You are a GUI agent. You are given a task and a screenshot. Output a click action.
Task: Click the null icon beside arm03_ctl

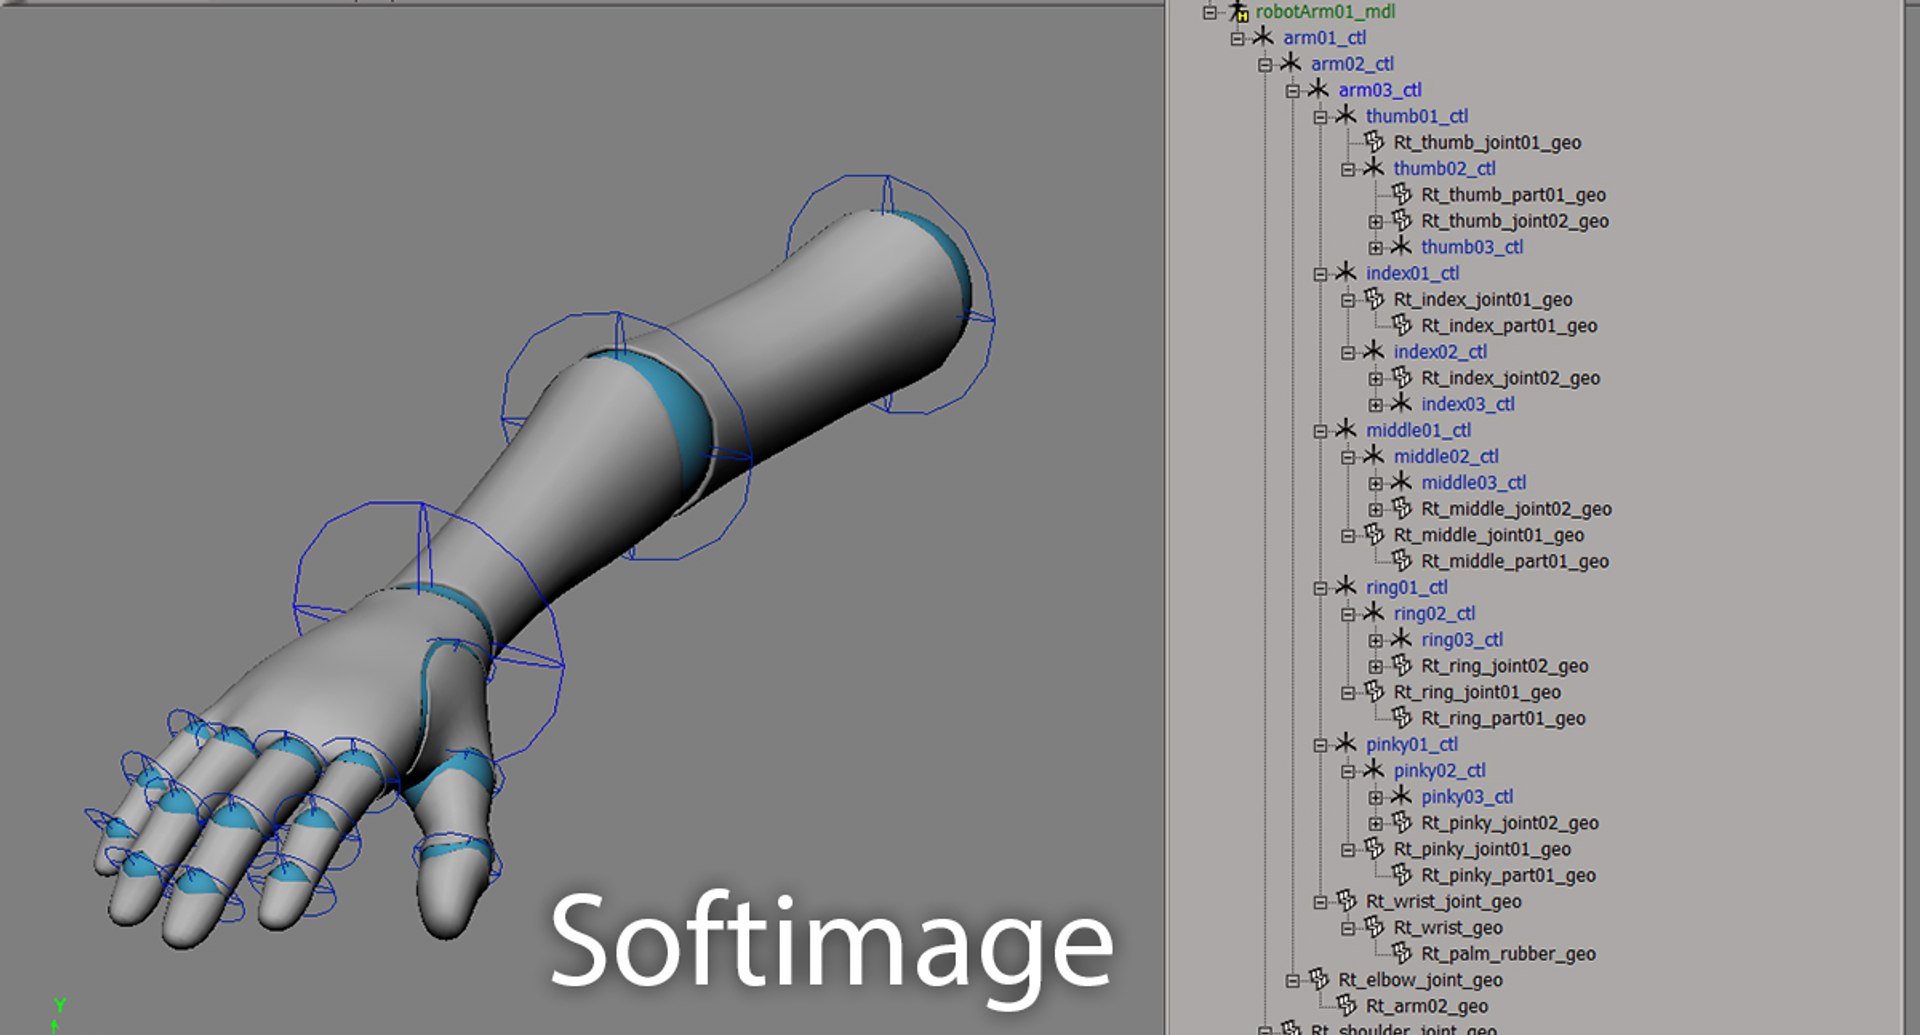pos(1319,89)
